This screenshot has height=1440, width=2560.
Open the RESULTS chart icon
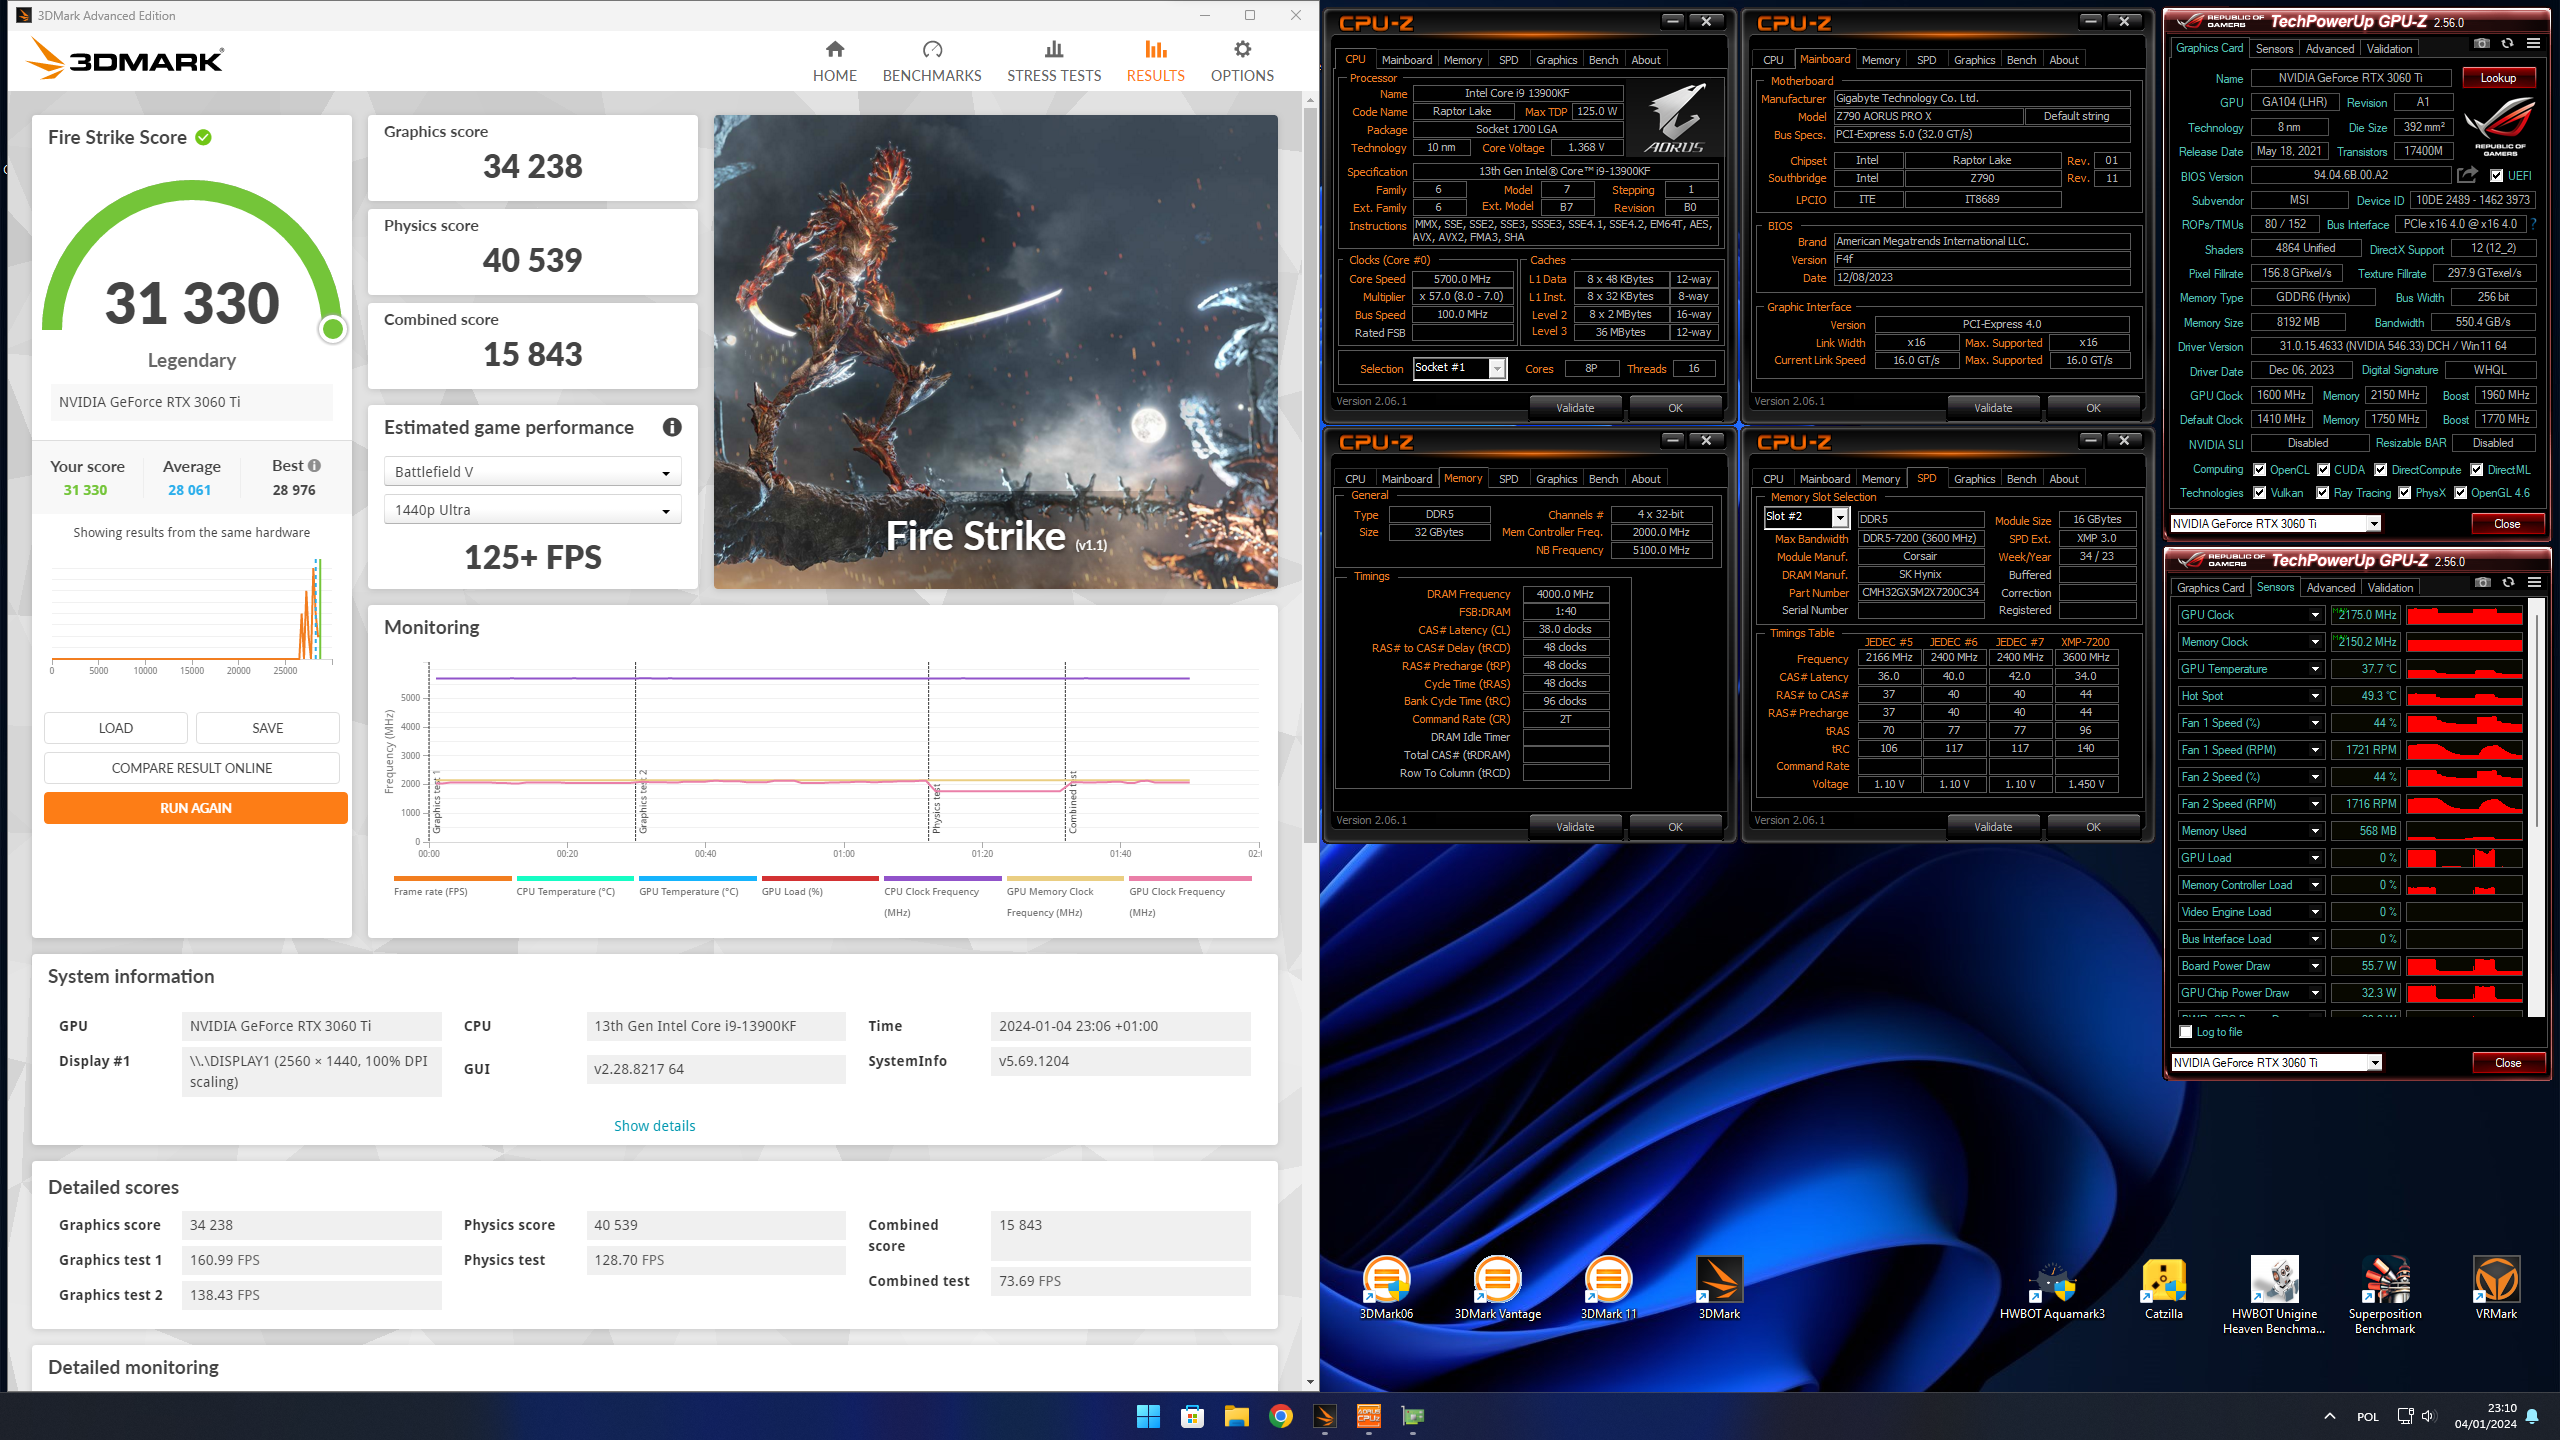tap(1156, 49)
